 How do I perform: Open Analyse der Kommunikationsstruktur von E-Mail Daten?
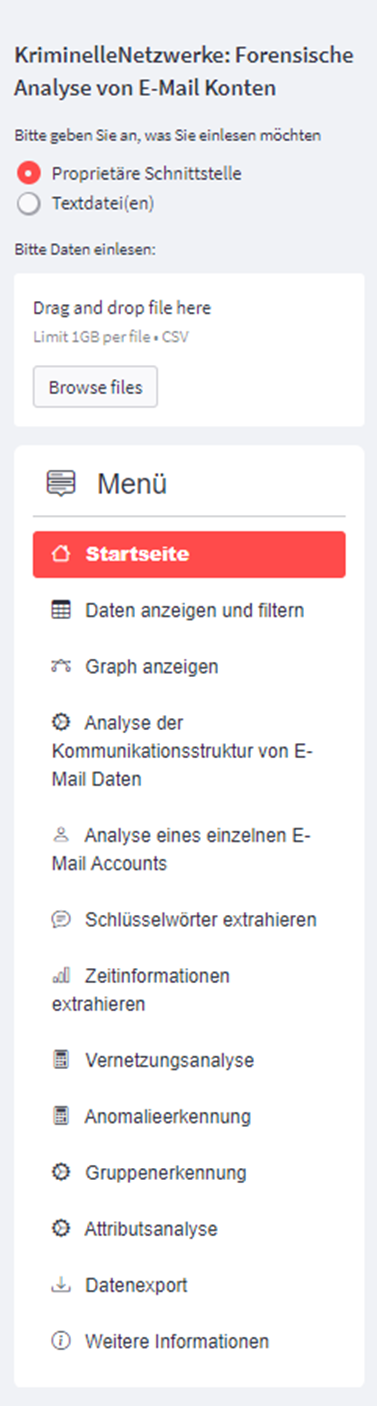click(189, 750)
